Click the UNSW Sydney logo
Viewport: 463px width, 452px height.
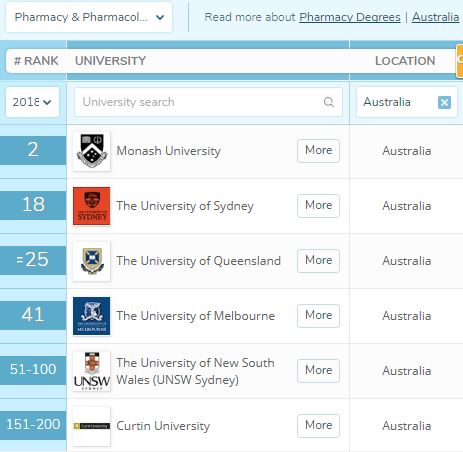click(92, 371)
